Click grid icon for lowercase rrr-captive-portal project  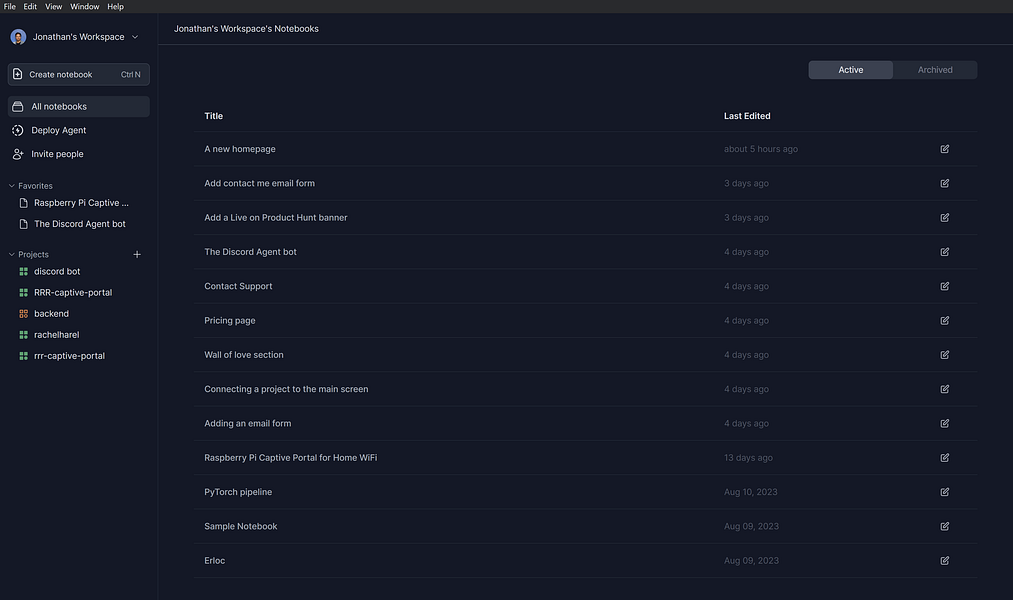24,356
